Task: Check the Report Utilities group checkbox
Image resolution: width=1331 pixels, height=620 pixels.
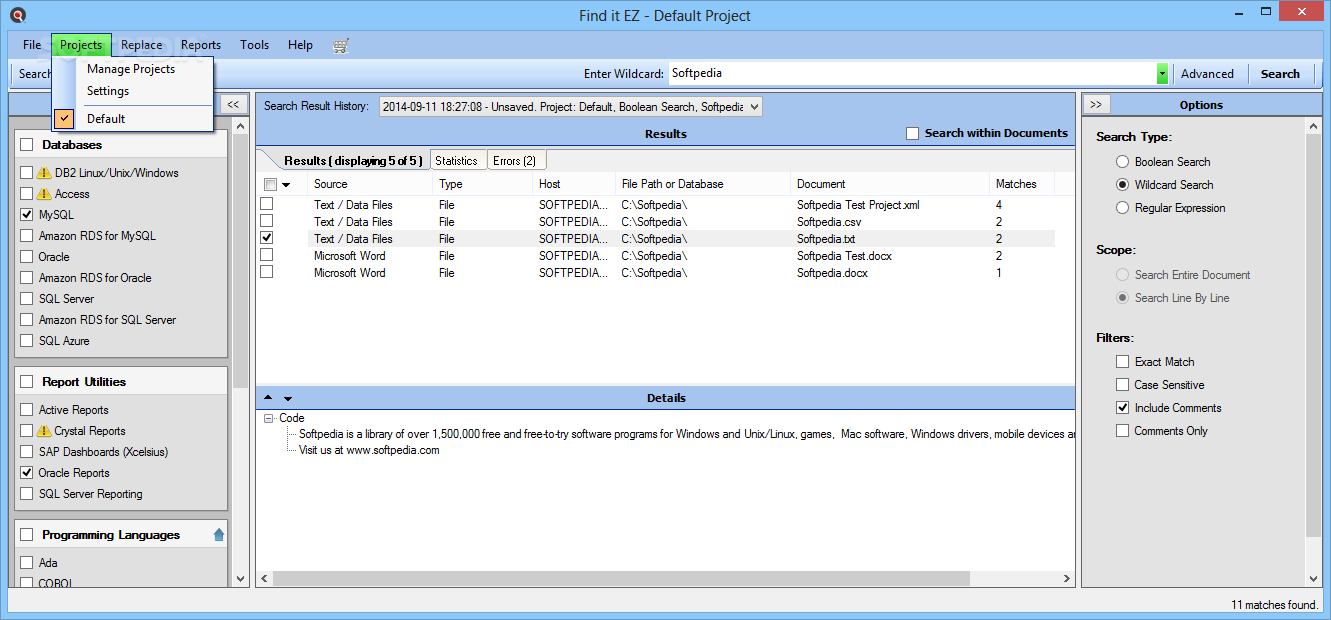Action: coord(27,382)
